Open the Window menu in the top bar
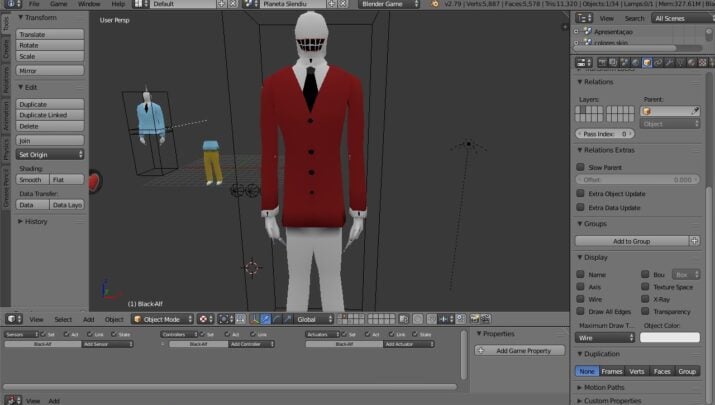Screen dimensions: 715x405 point(89,4)
